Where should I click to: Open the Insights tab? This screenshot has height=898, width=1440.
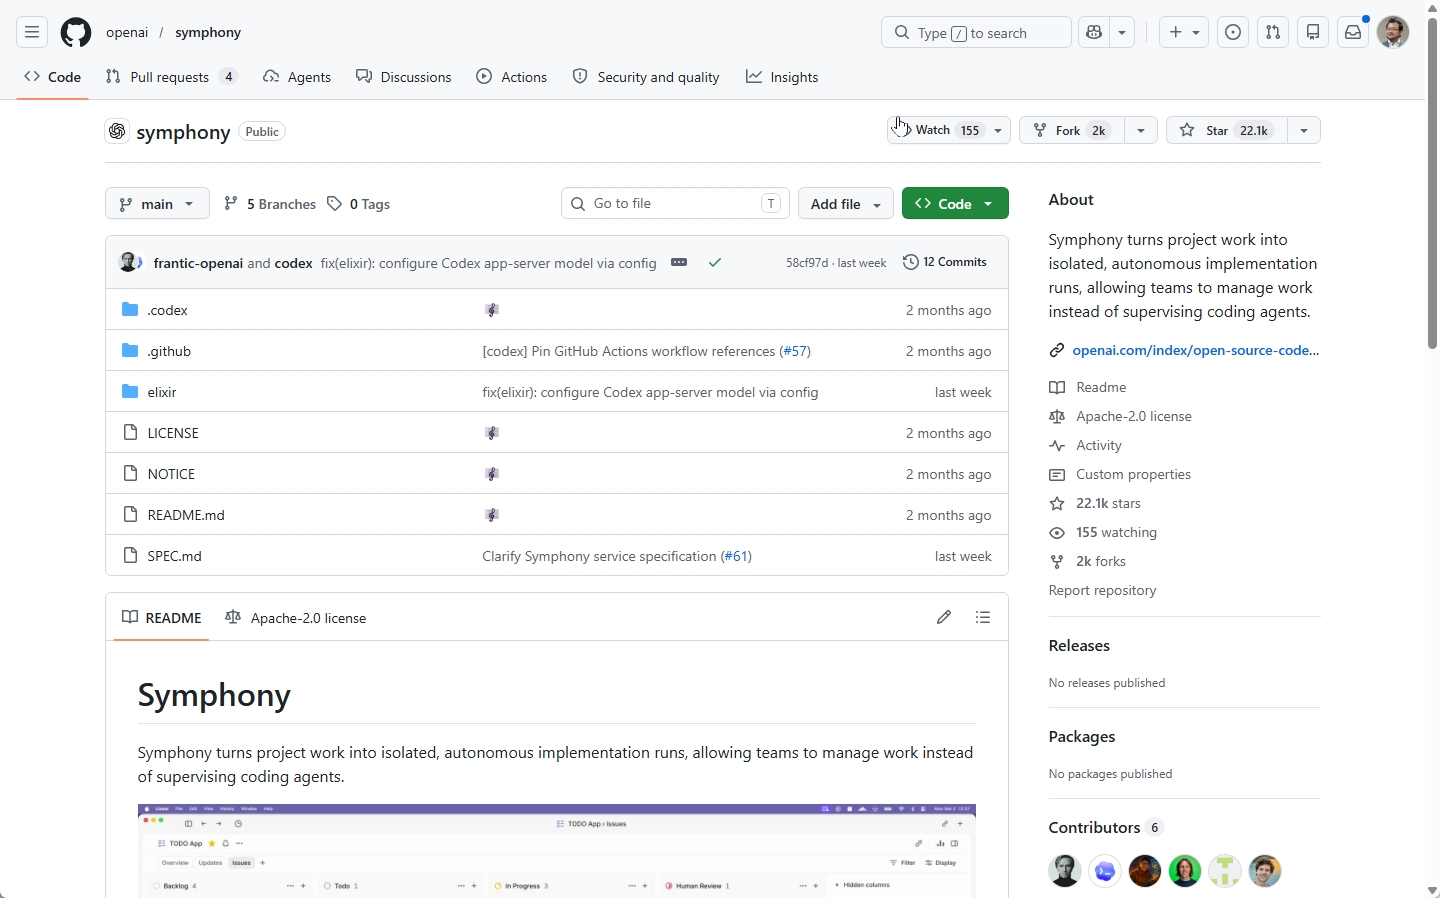tap(782, 77)
